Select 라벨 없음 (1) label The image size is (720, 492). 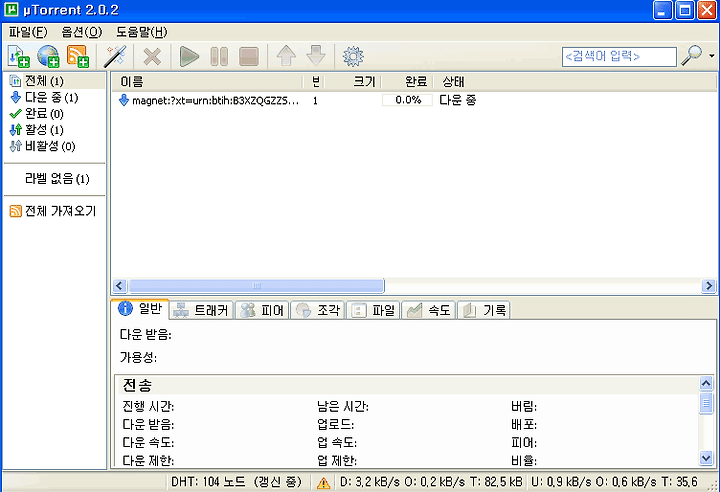point(55,179)
